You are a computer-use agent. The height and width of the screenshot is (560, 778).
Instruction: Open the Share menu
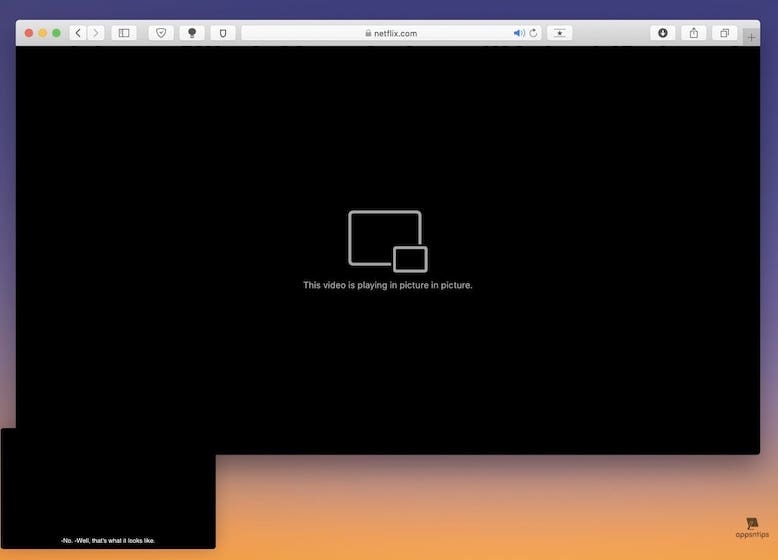tap(693, 33)
